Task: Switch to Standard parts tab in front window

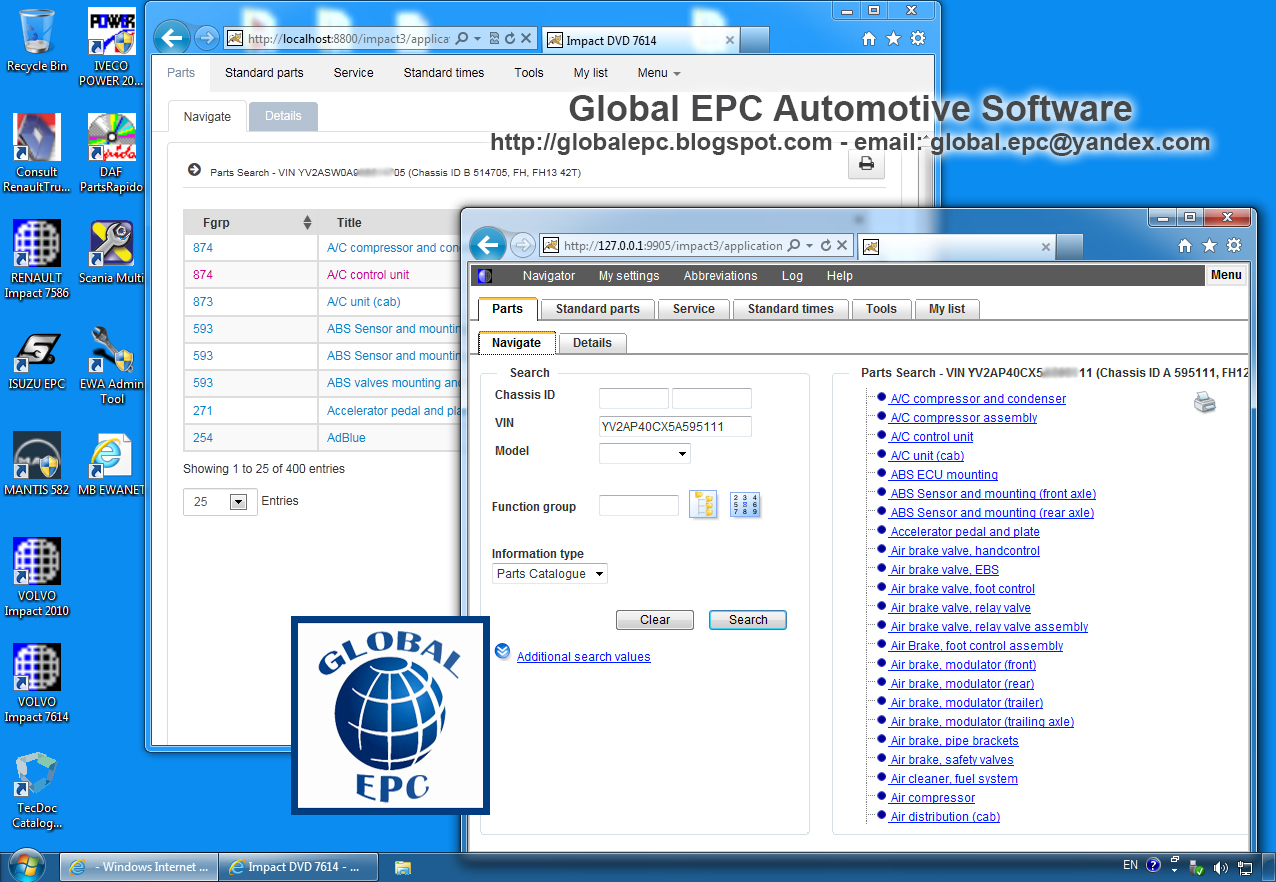Action: tap(597, 309)
